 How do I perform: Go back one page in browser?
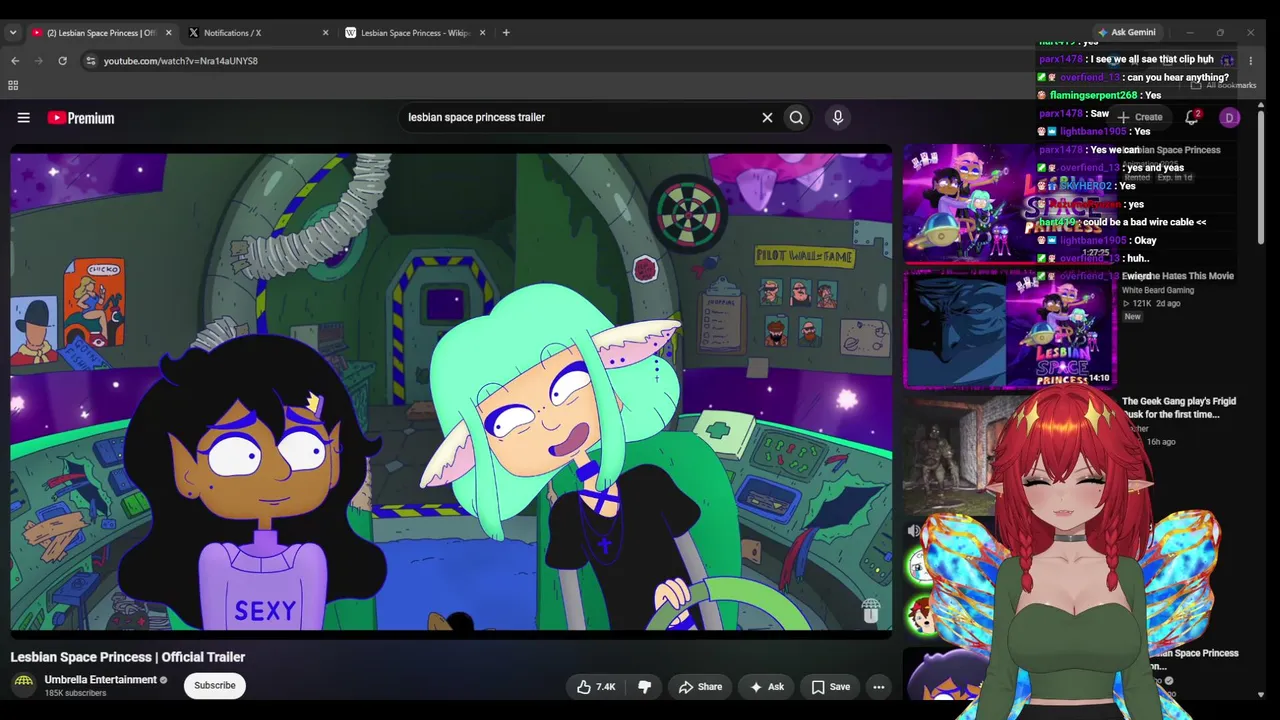[15, 61]
